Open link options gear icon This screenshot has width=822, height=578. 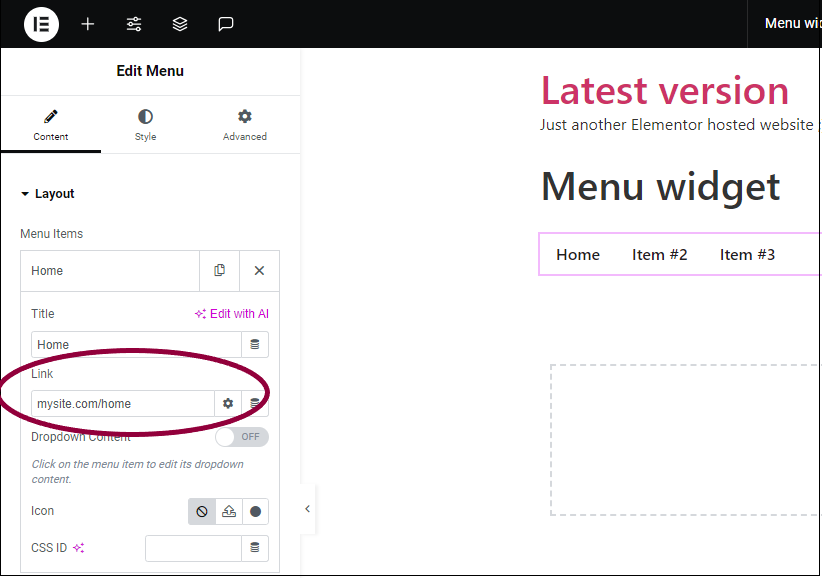point(228,403)
